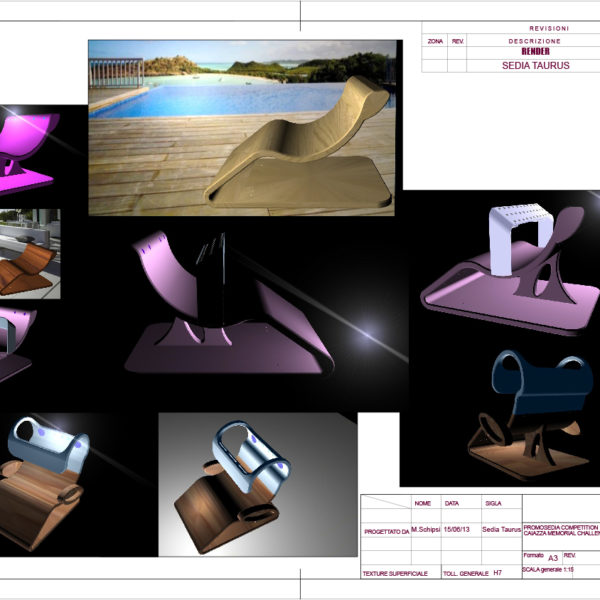The image size is (600, 600).
Task: Click the DESCRIZIONE column header
Action: pos(534,41)
